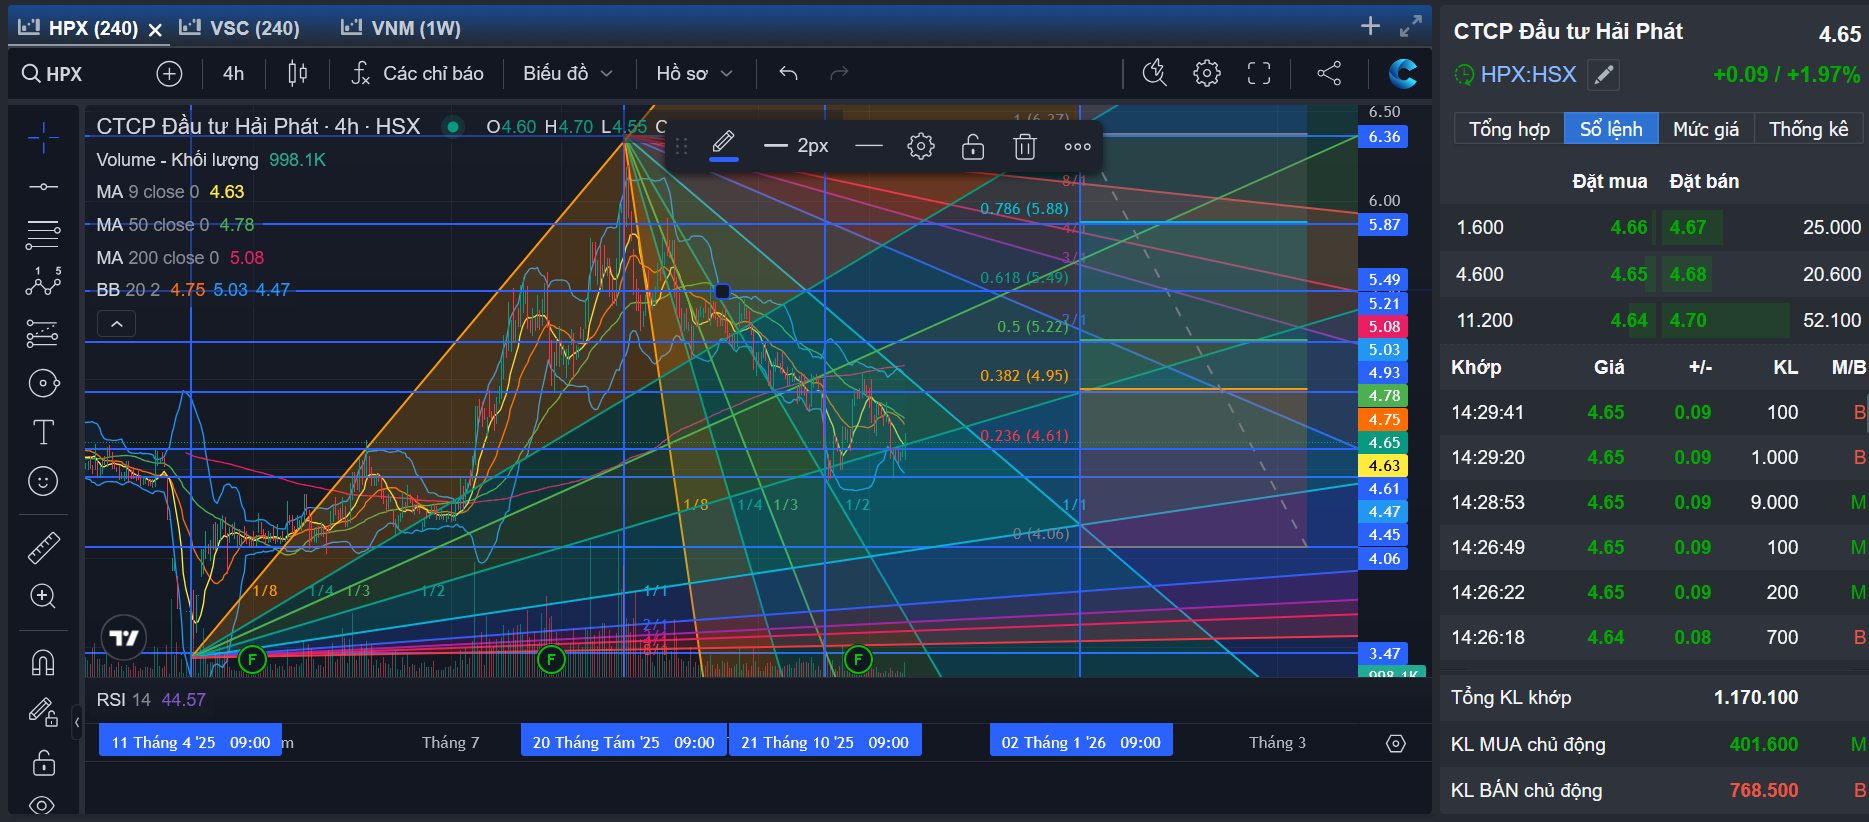Expand the Biểu đồ dropdown
Screen dimensions: 1869x822
[x=568, y=73]
